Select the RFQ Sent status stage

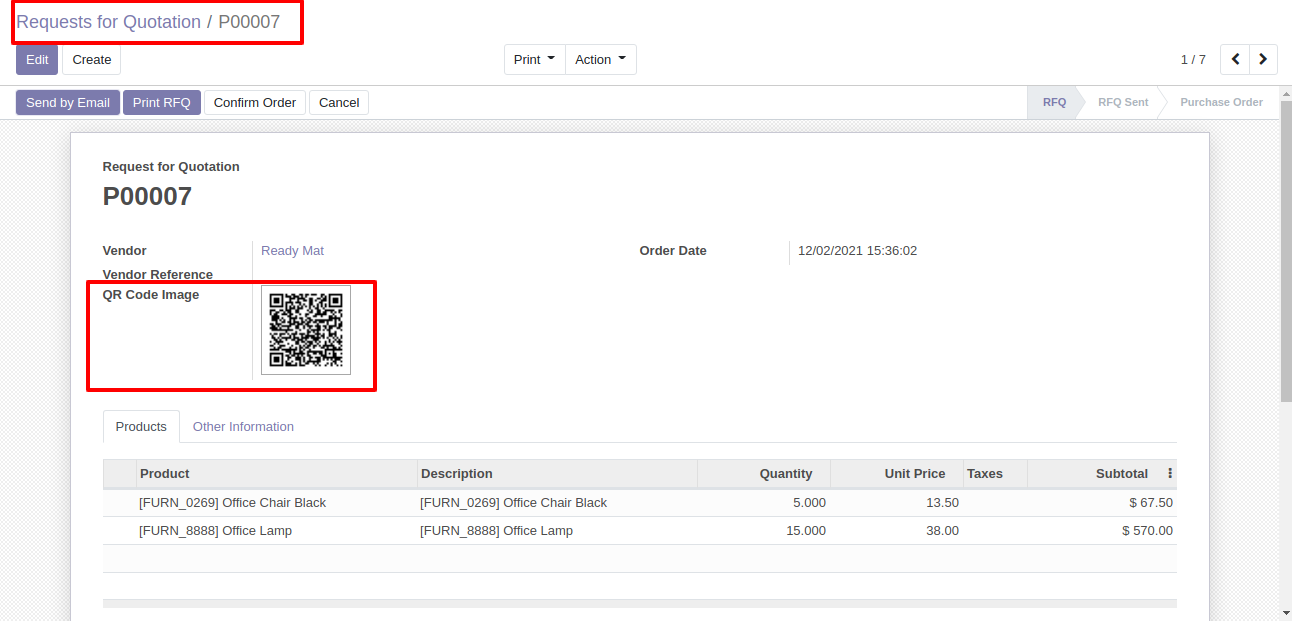click(1122, 103)
